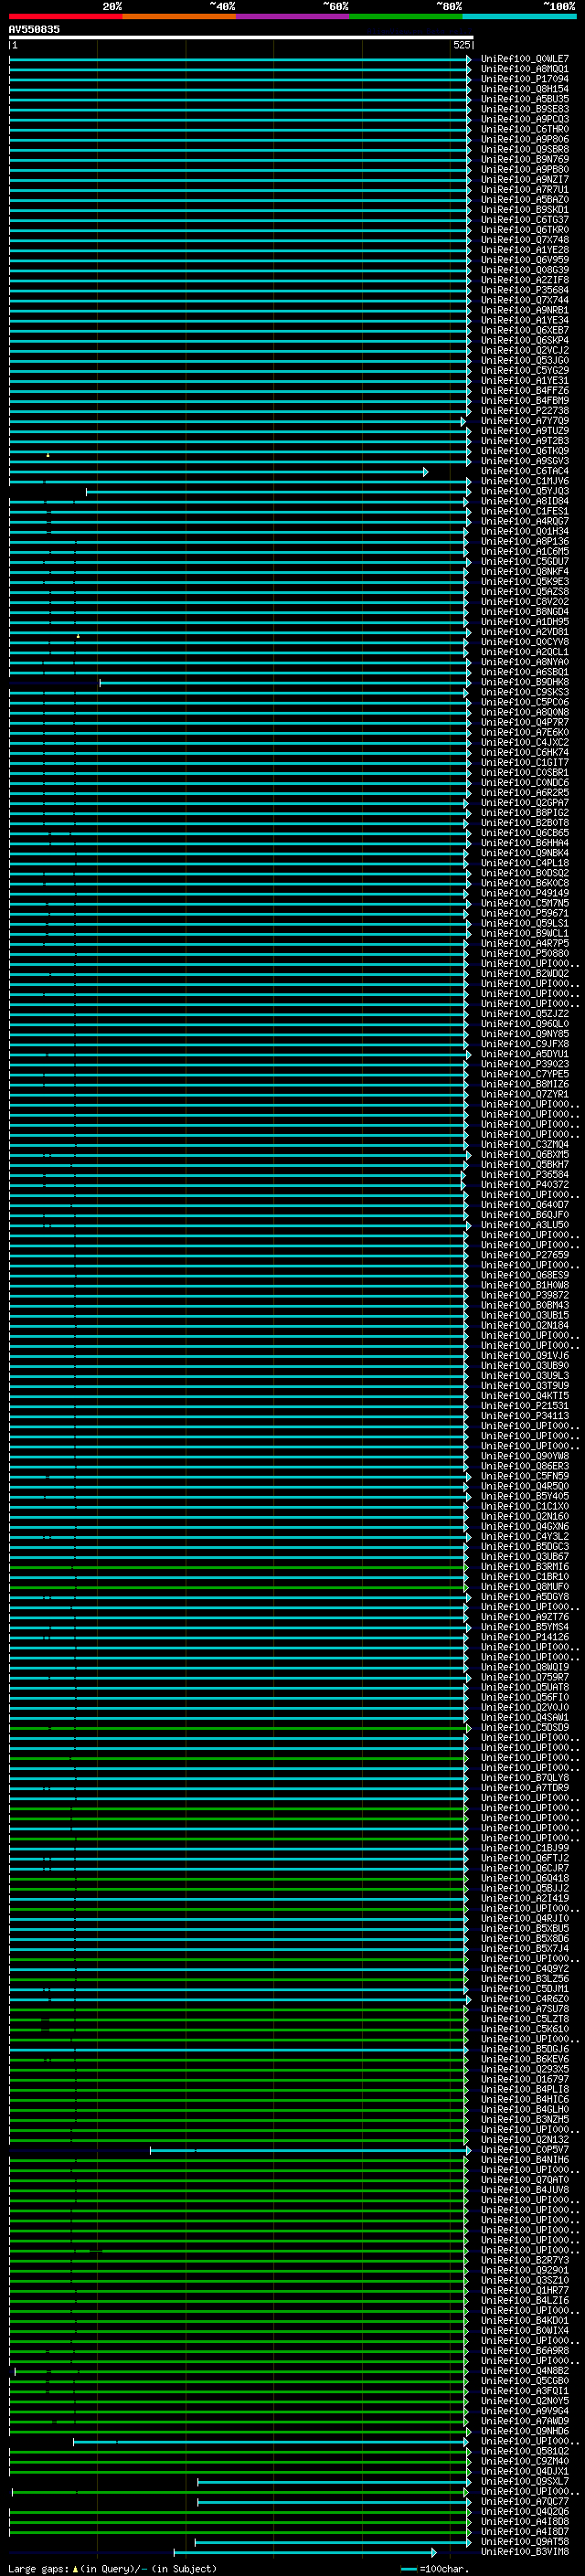Select the UniRef100_B3VIM8 label

(x=524, y=2552)
